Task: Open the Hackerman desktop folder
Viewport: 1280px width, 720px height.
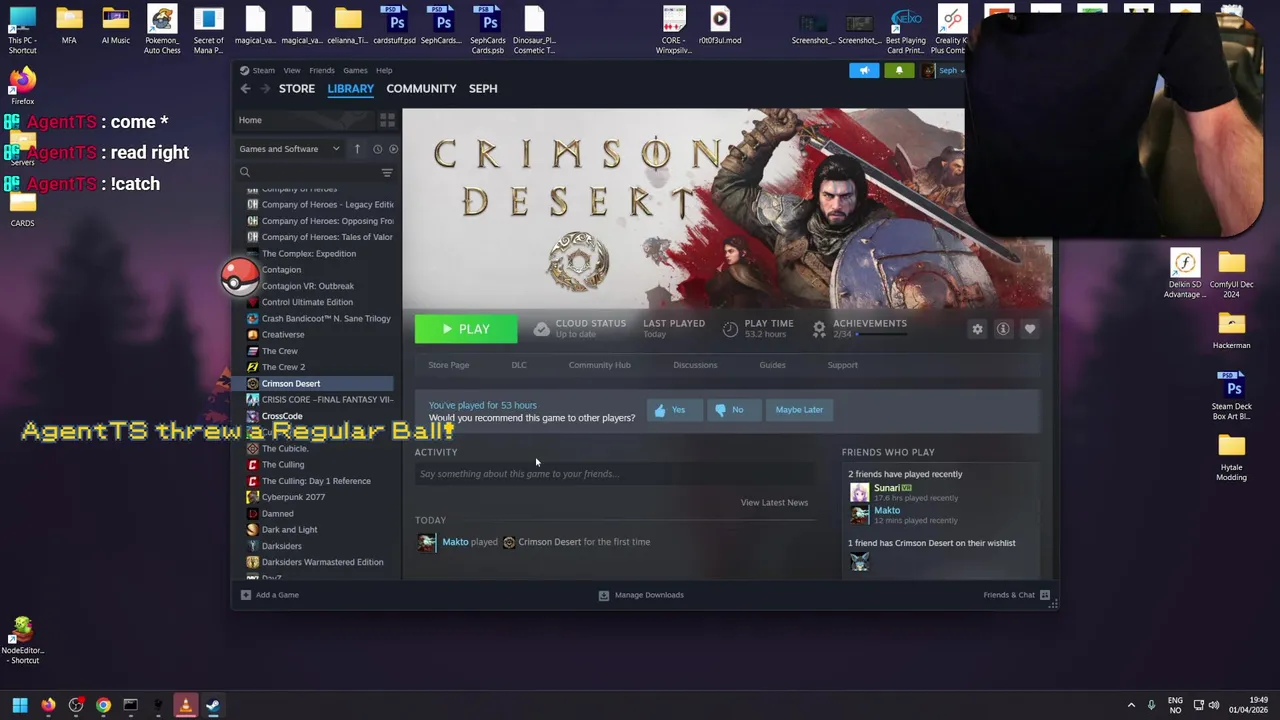Action: (1231, 332)
